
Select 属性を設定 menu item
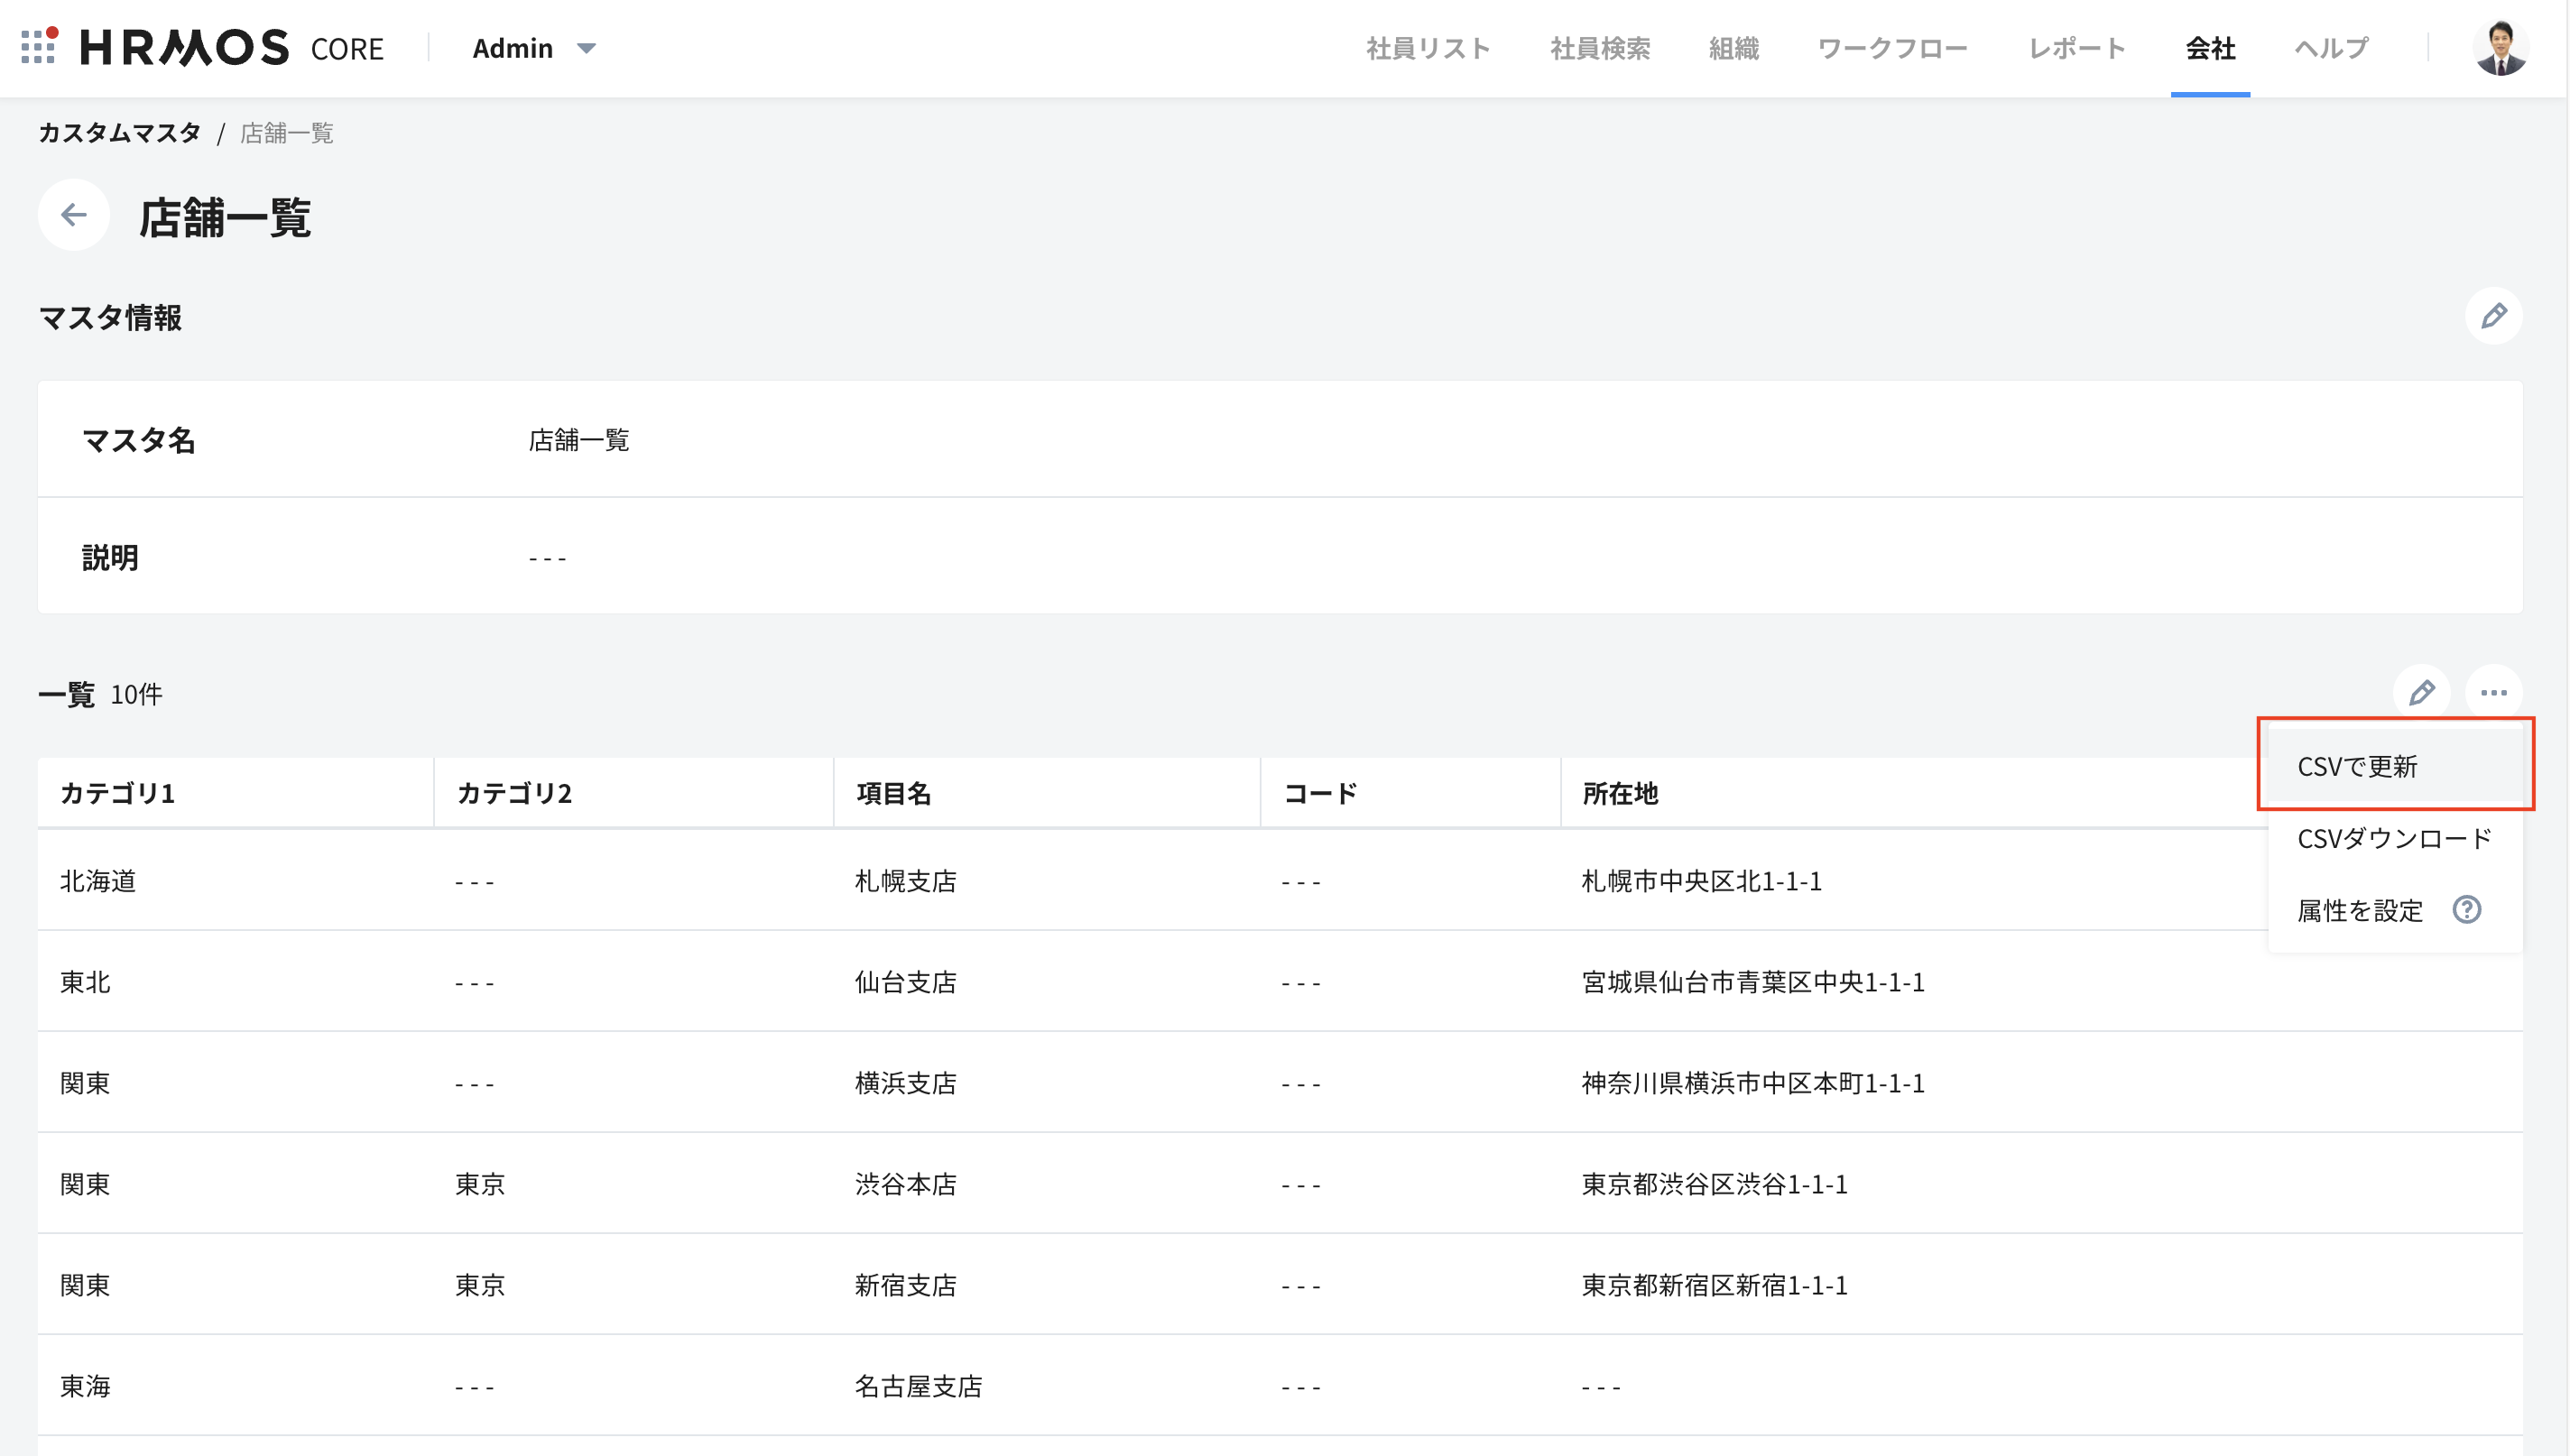coord(2359,911)
